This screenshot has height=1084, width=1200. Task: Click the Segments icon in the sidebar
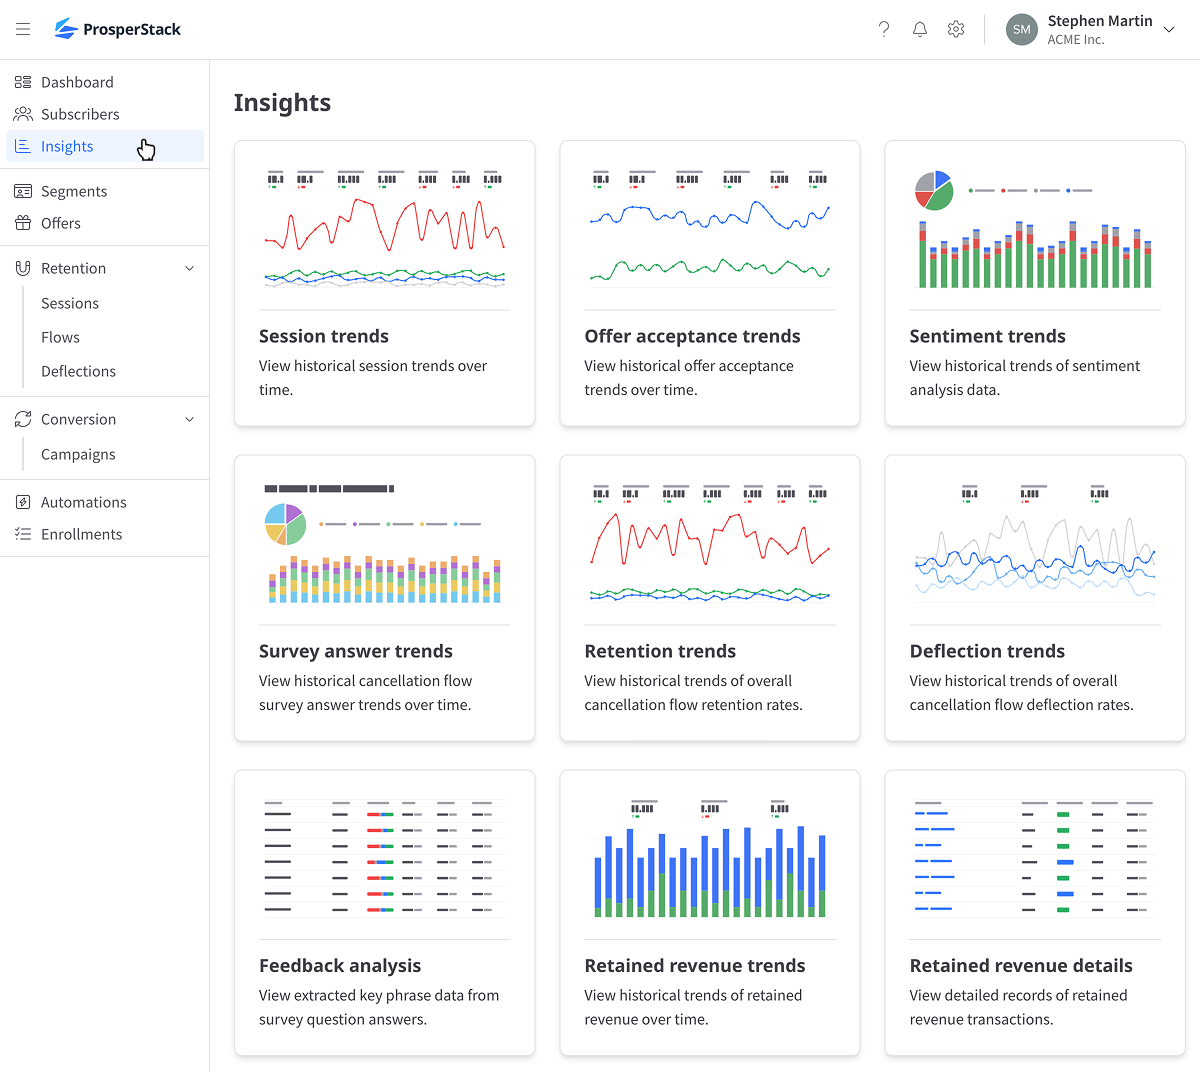click(22, 190)
